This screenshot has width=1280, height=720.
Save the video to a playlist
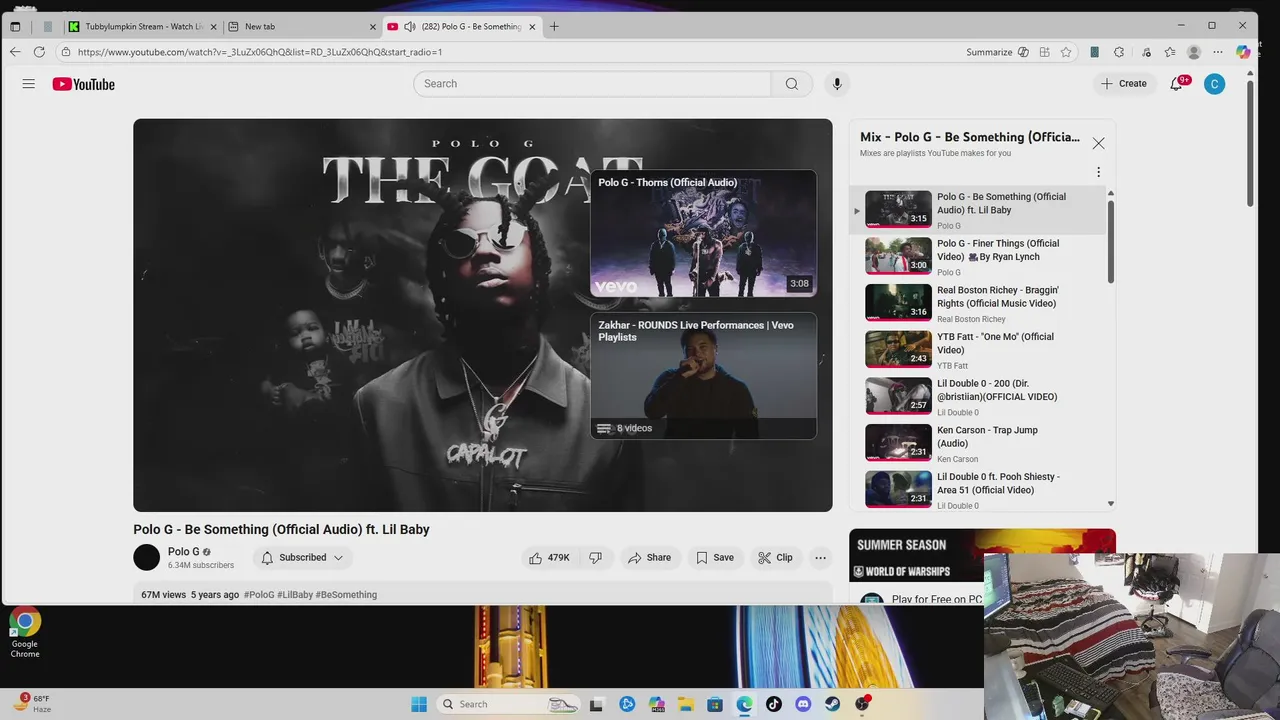[715, 558]
